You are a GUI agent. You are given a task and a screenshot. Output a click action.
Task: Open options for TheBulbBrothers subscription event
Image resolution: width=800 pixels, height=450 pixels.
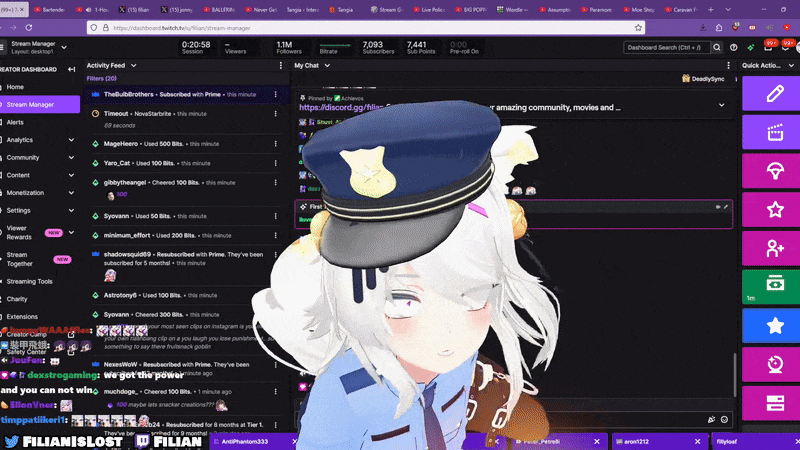coord(276,94)
